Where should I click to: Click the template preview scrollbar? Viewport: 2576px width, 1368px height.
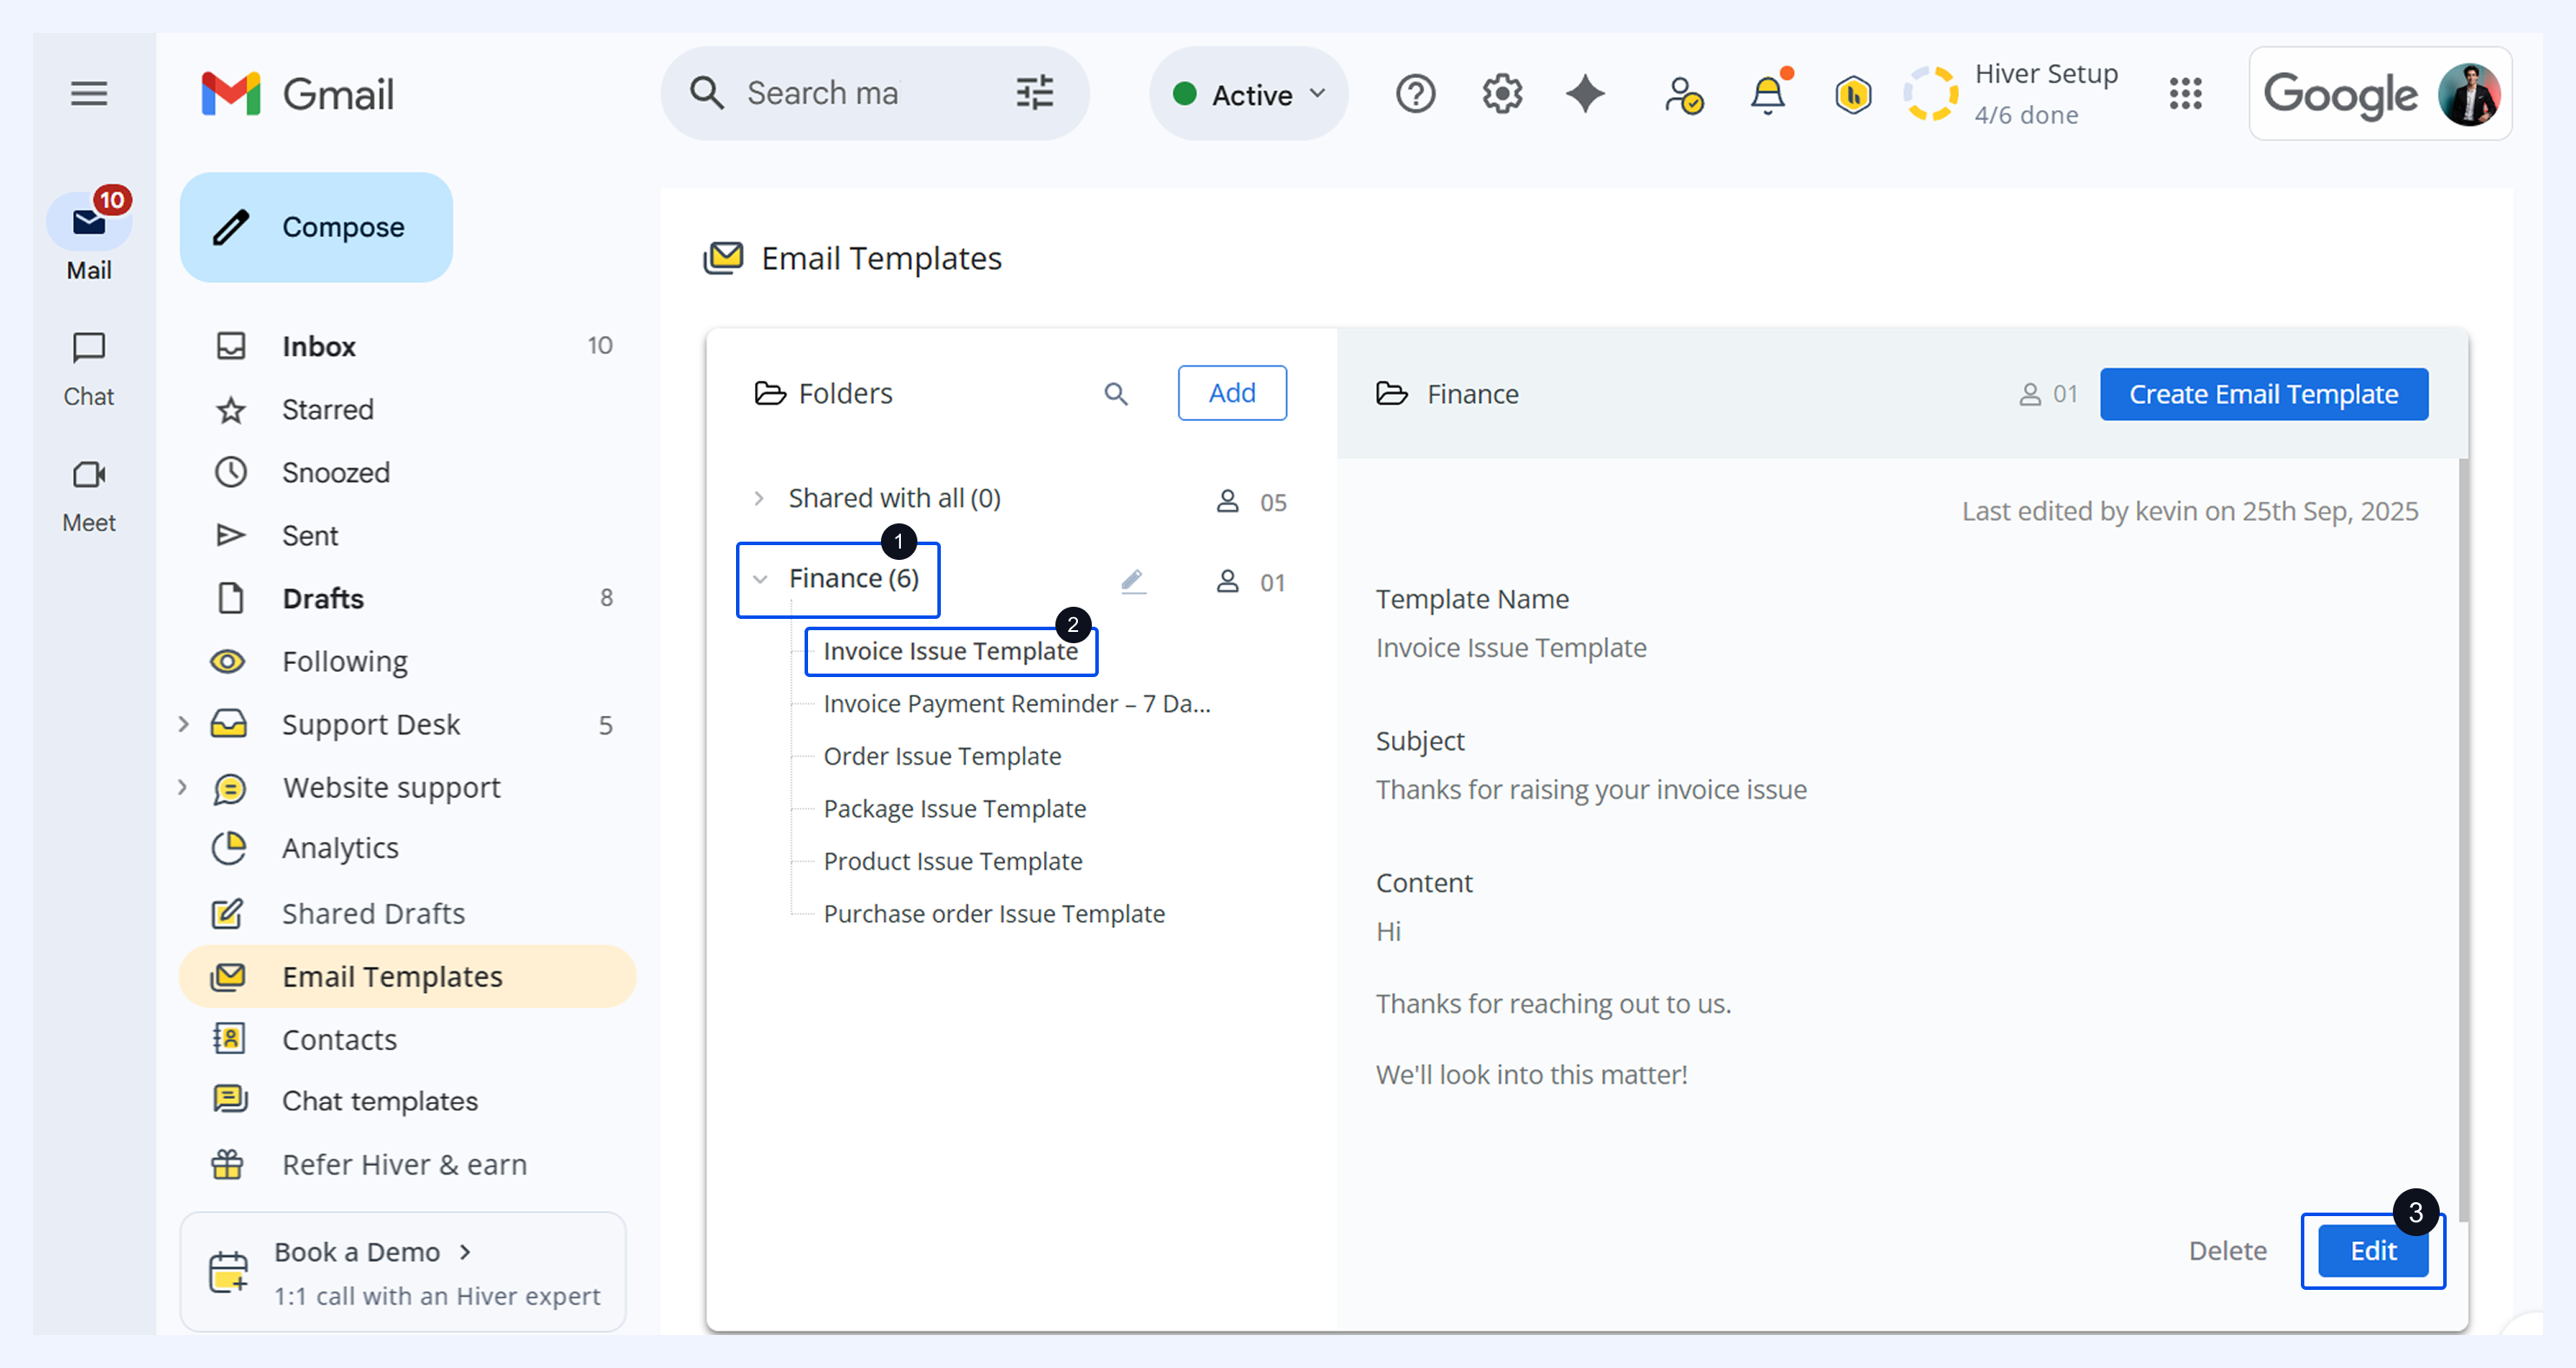click(x=2462, y=840)
